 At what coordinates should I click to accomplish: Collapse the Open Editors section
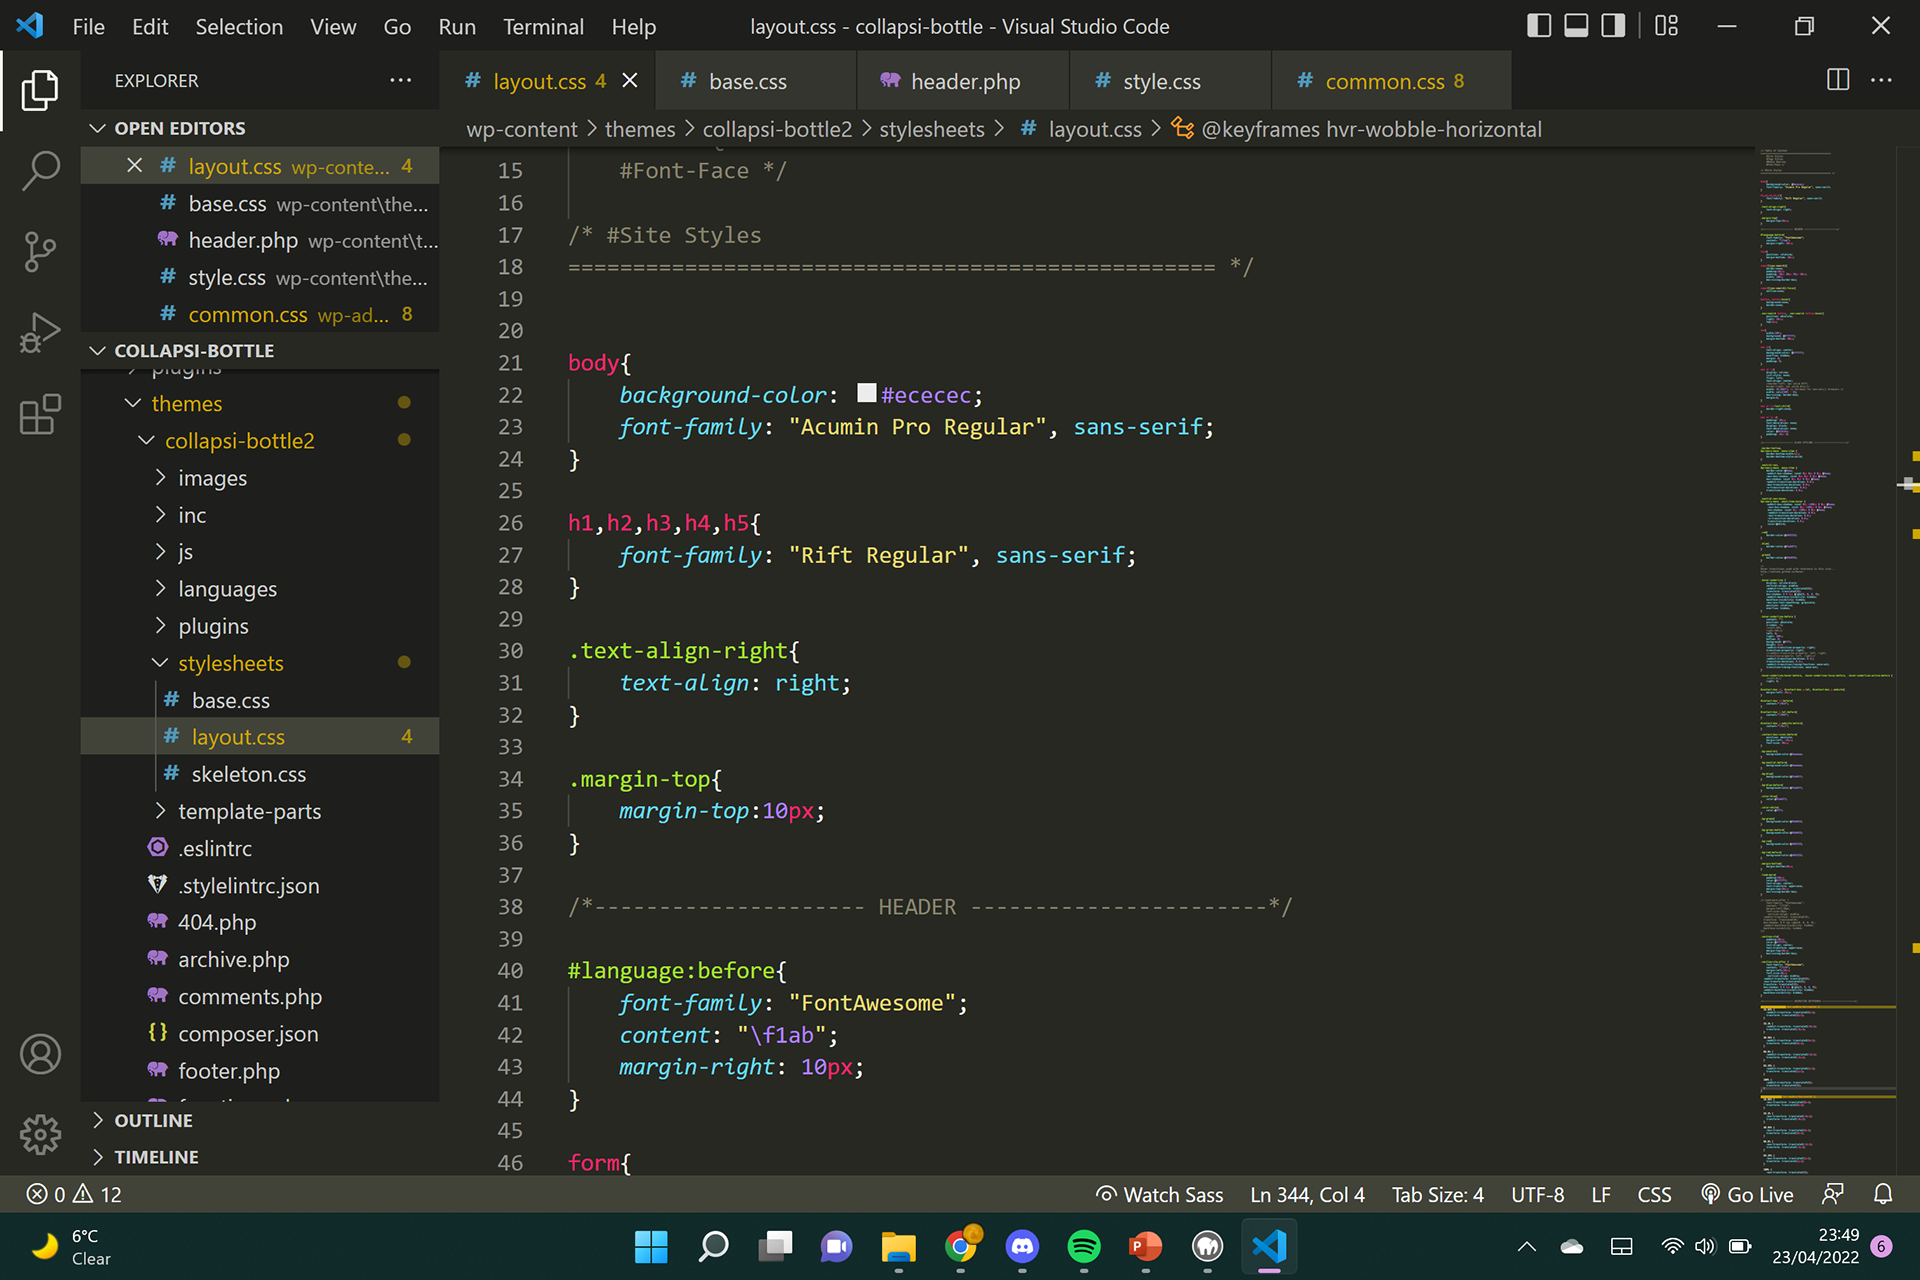(98, 128)
